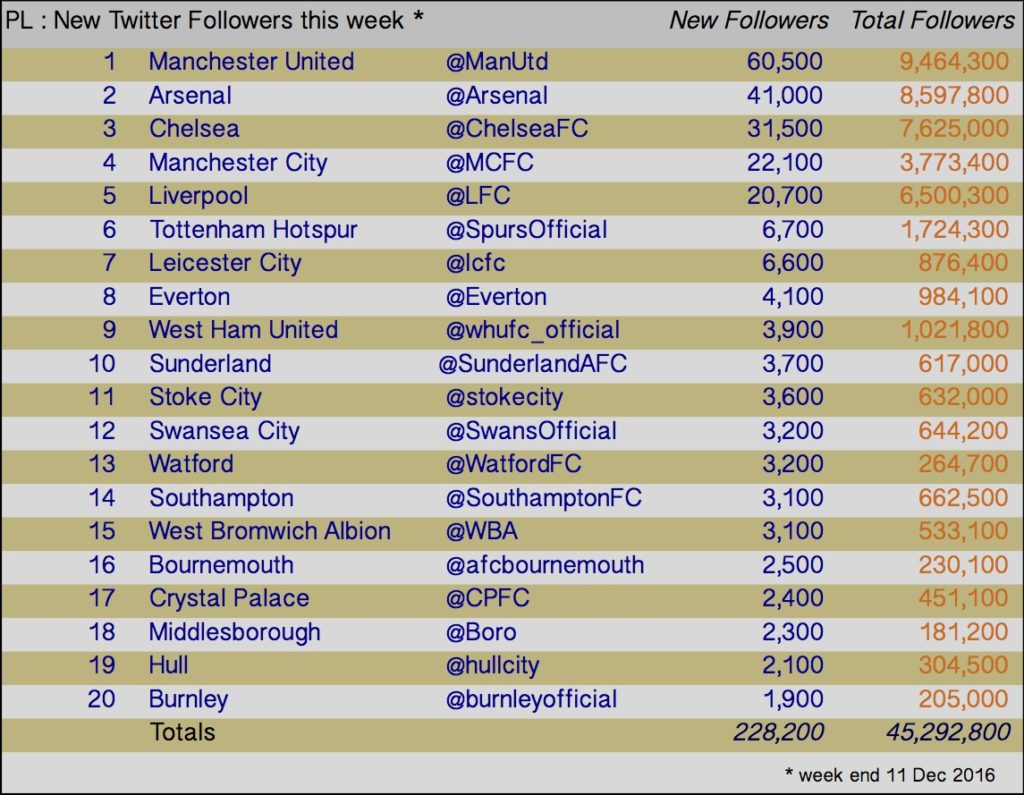
Task: Click the totals new followers value 228,200
Action: pos(778,733)
